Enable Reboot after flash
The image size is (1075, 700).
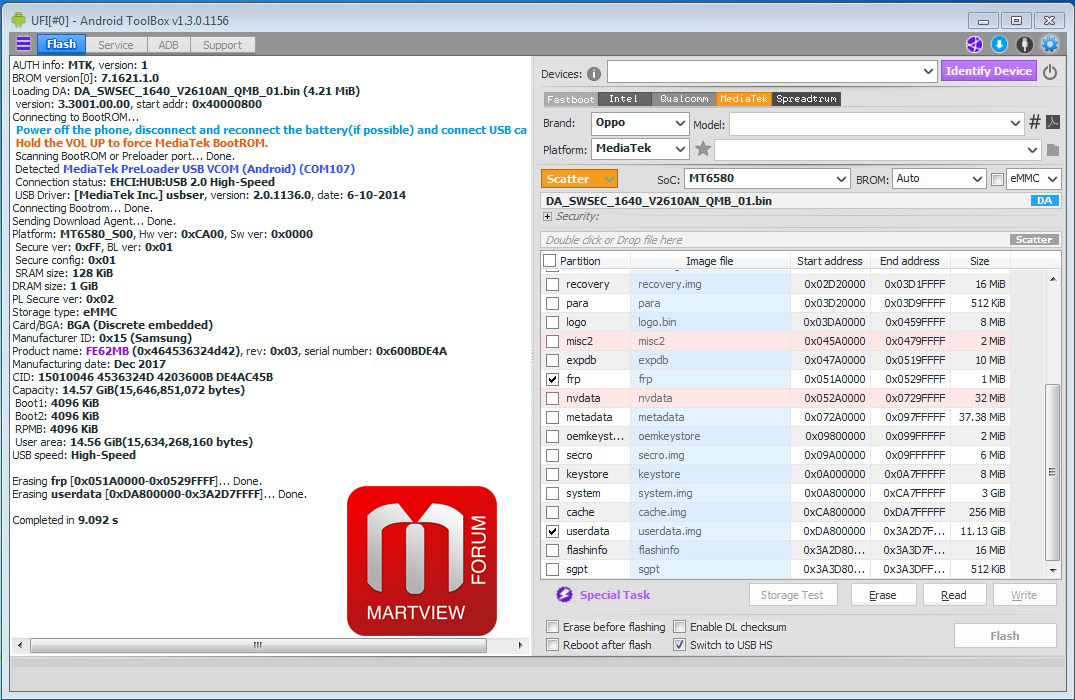click(552, 644)
